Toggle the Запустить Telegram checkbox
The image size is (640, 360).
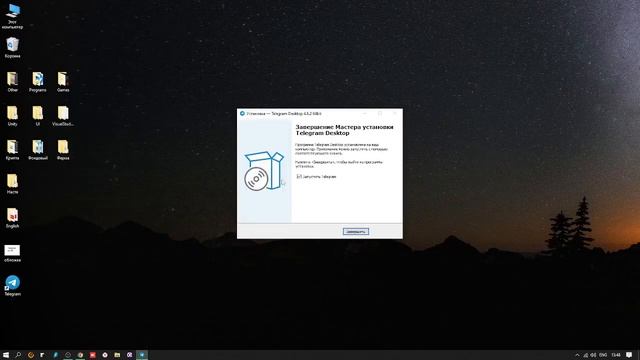(299, 177)
